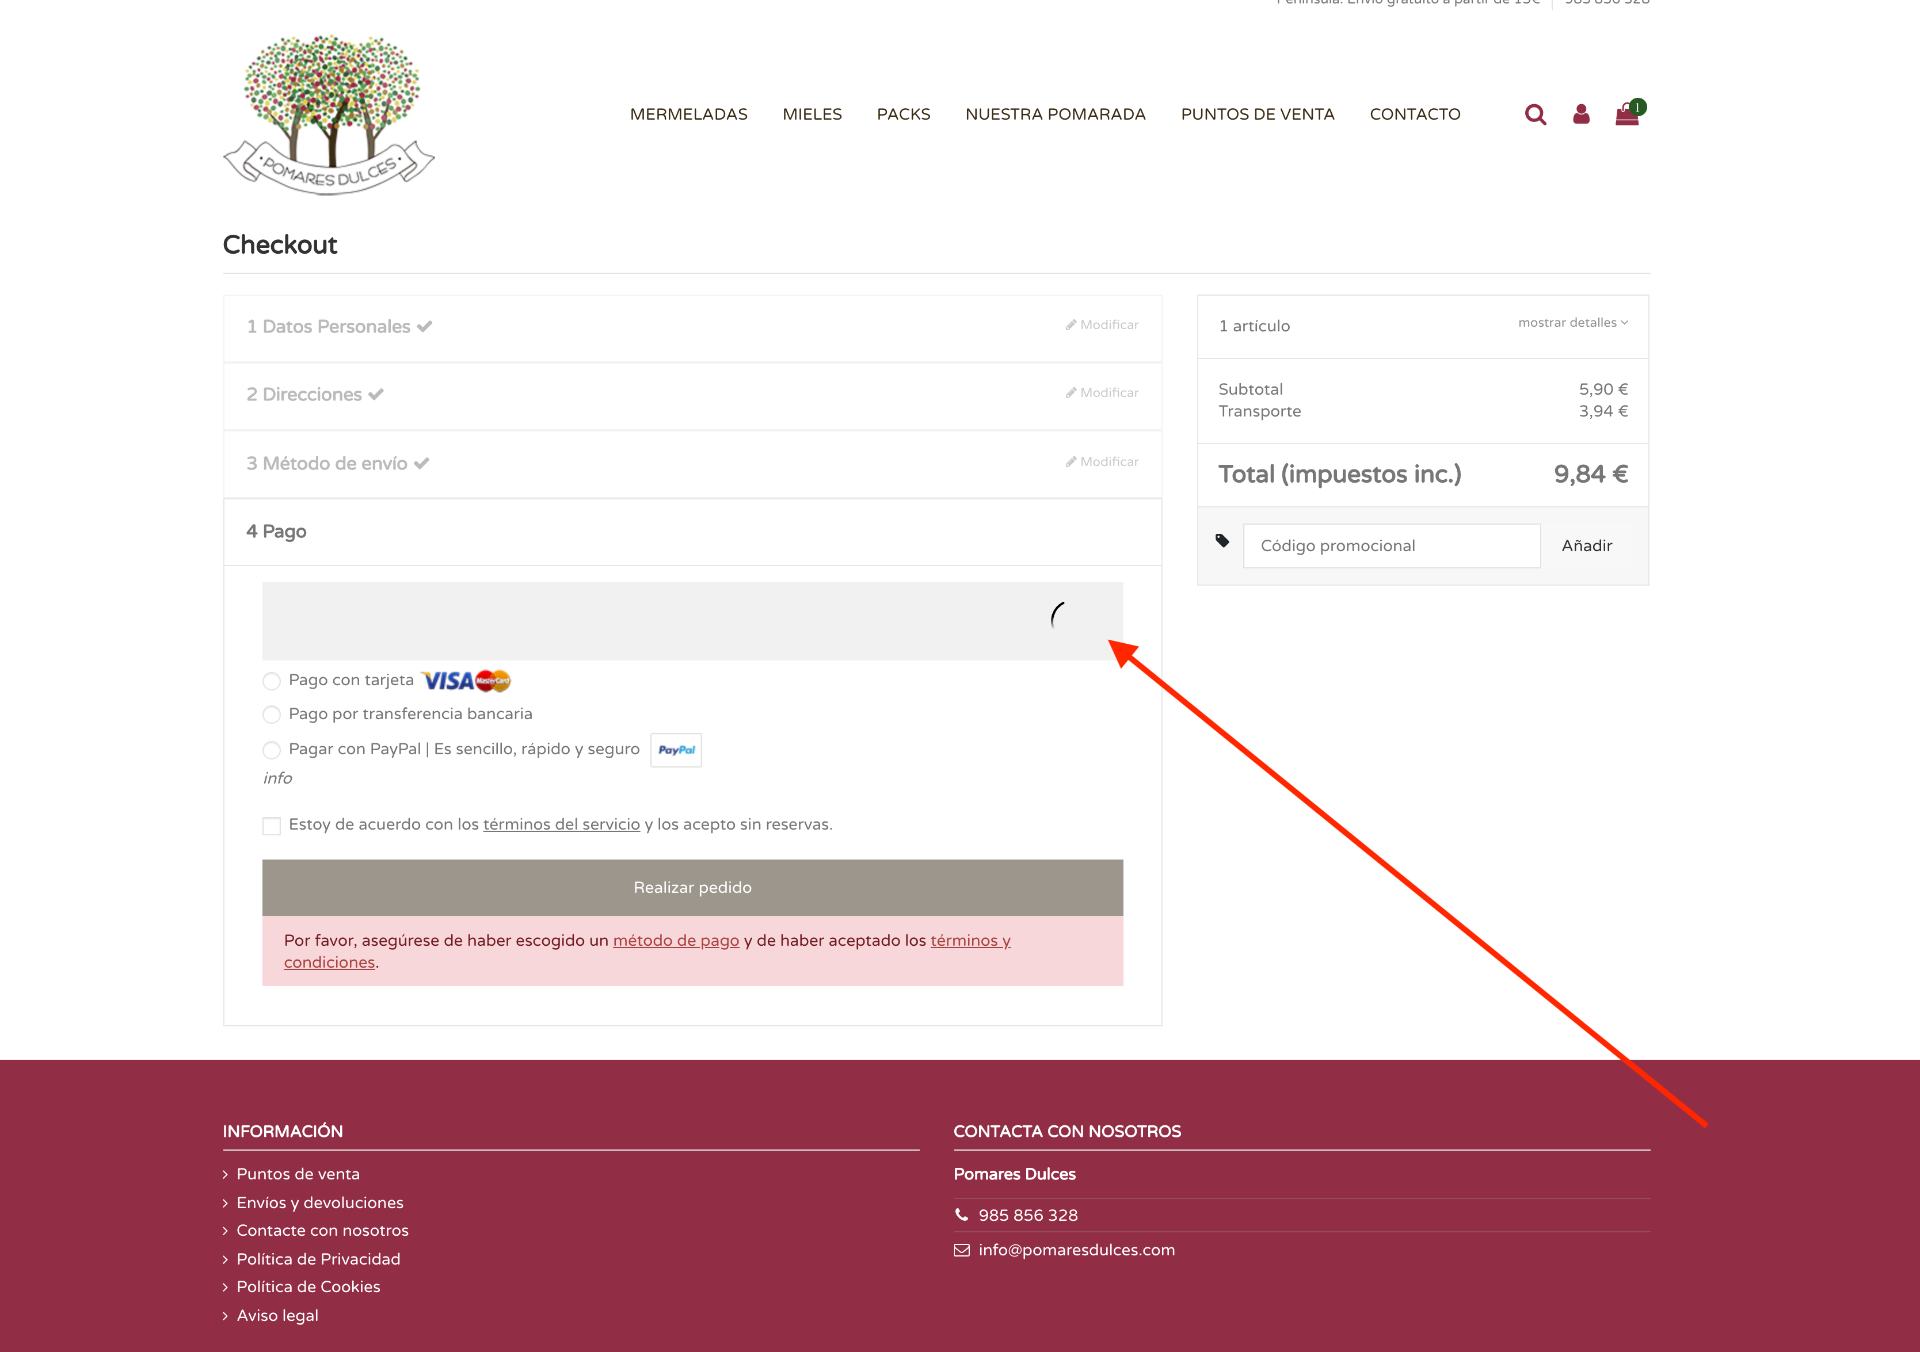
Task: Click the Código promocional input field
Action: (1391, 546)
